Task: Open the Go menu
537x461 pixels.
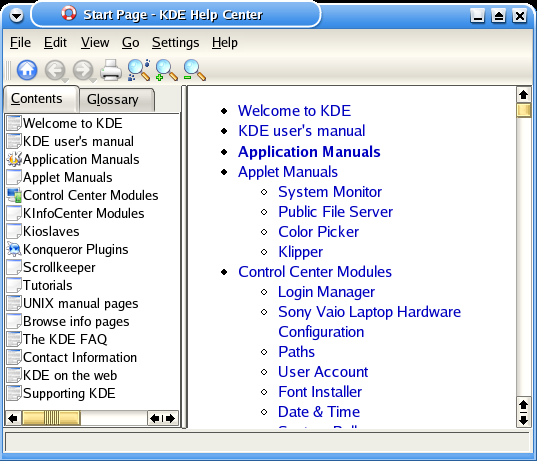Action: [130, 43]
